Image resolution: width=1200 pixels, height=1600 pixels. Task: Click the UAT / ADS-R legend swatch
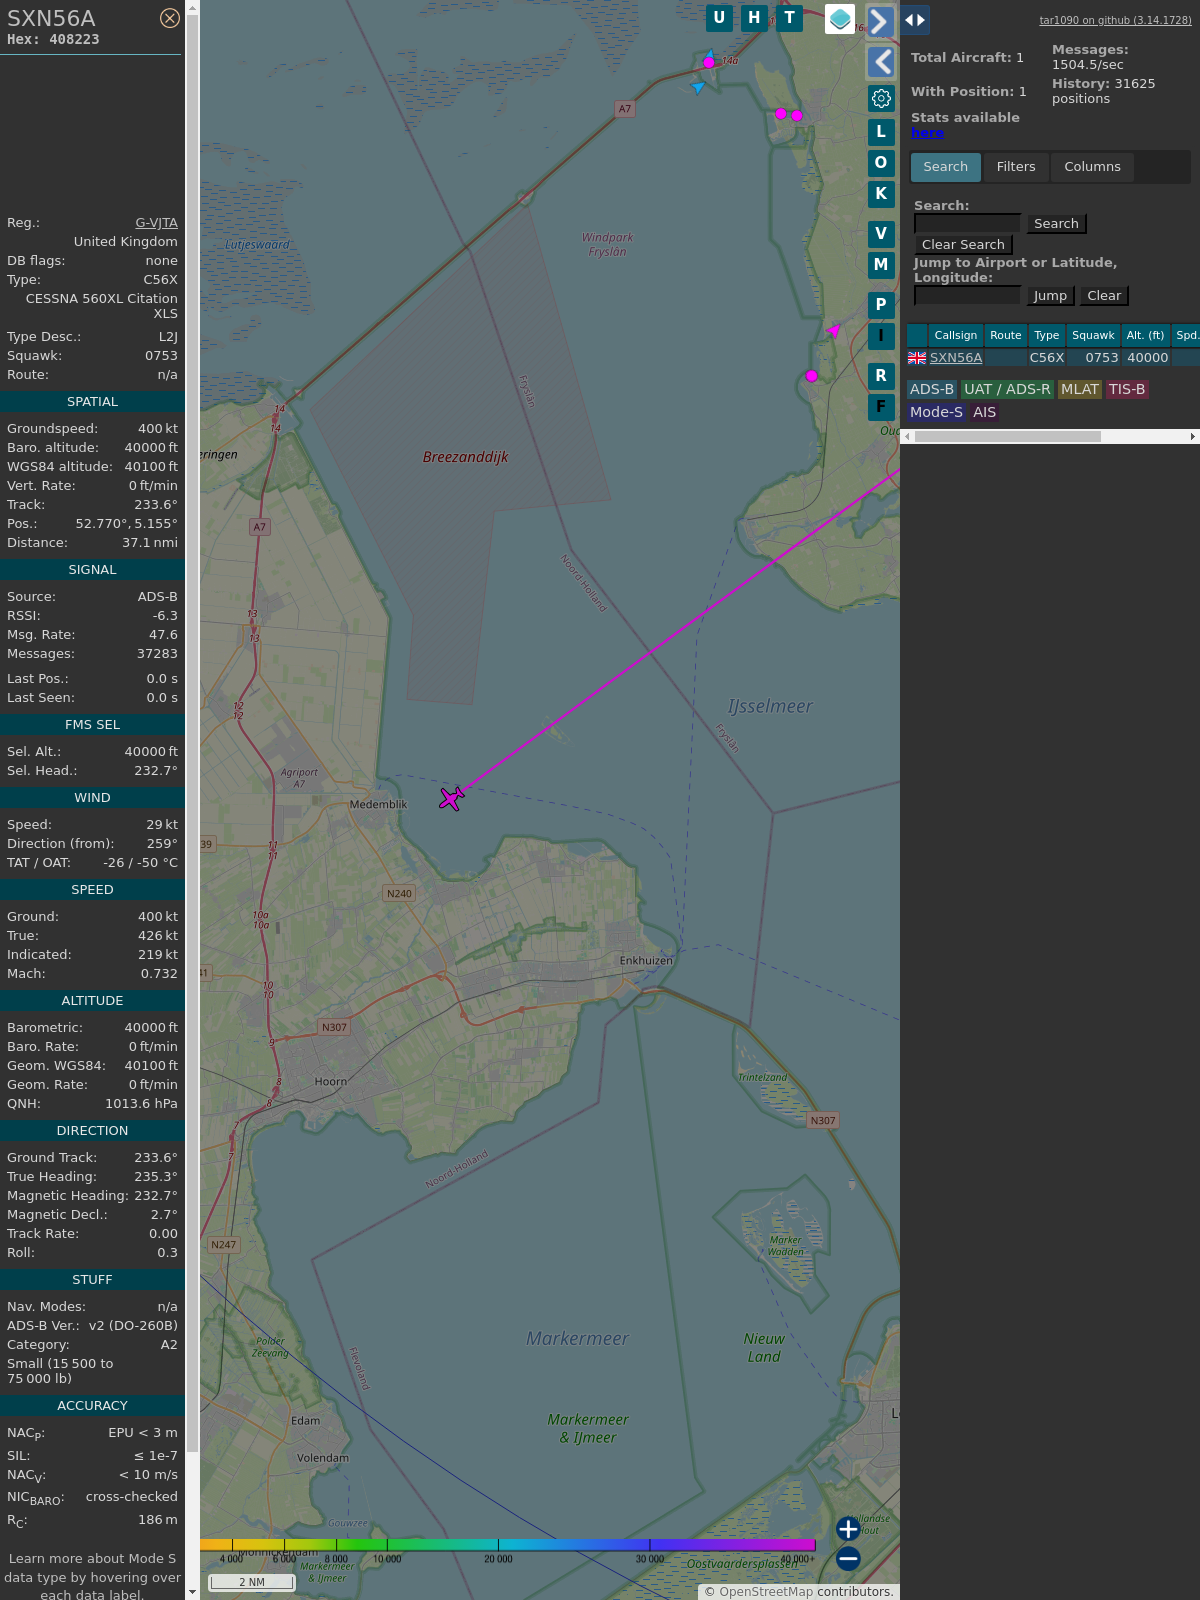pos(1007,390)
